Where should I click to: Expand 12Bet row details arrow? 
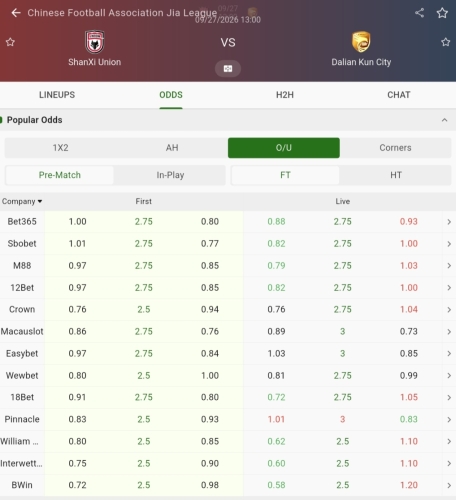point(449,288)
